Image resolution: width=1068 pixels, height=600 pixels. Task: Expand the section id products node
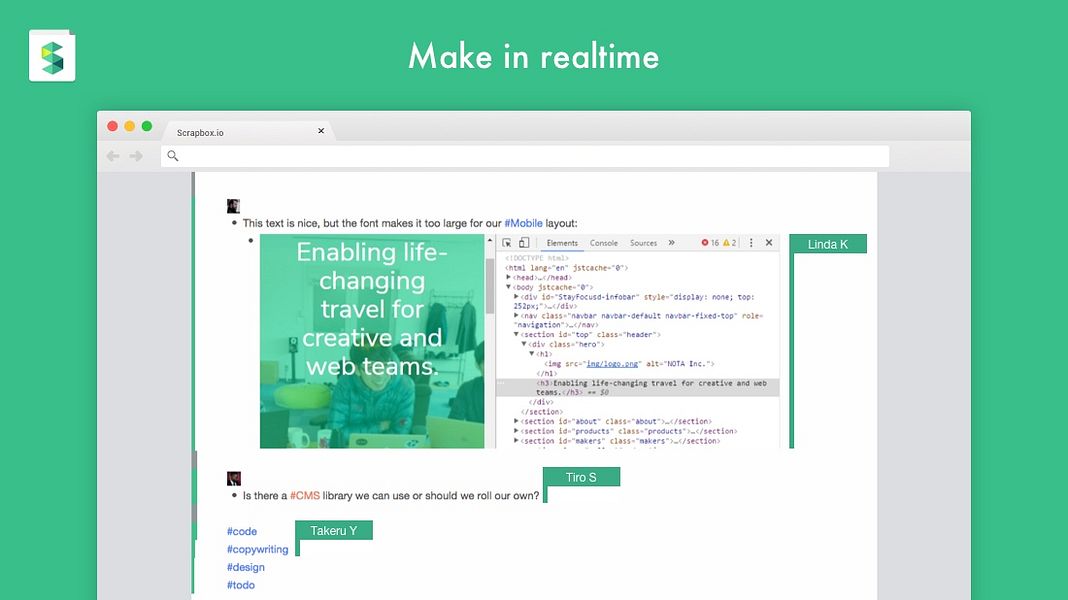516,430
